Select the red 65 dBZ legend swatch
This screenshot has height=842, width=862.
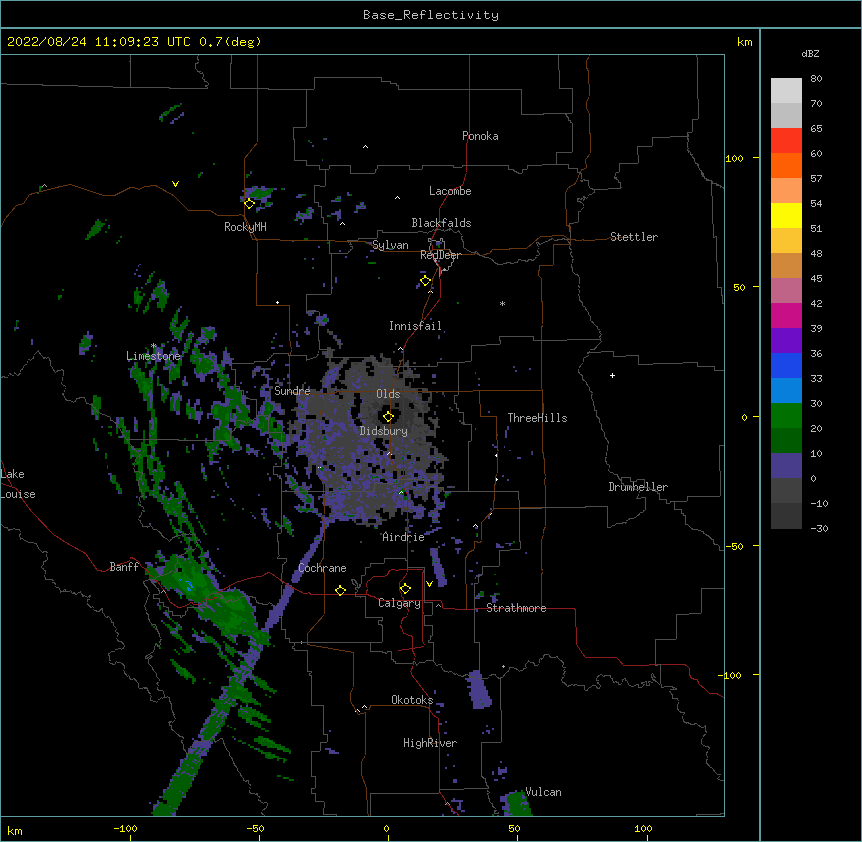786,141
